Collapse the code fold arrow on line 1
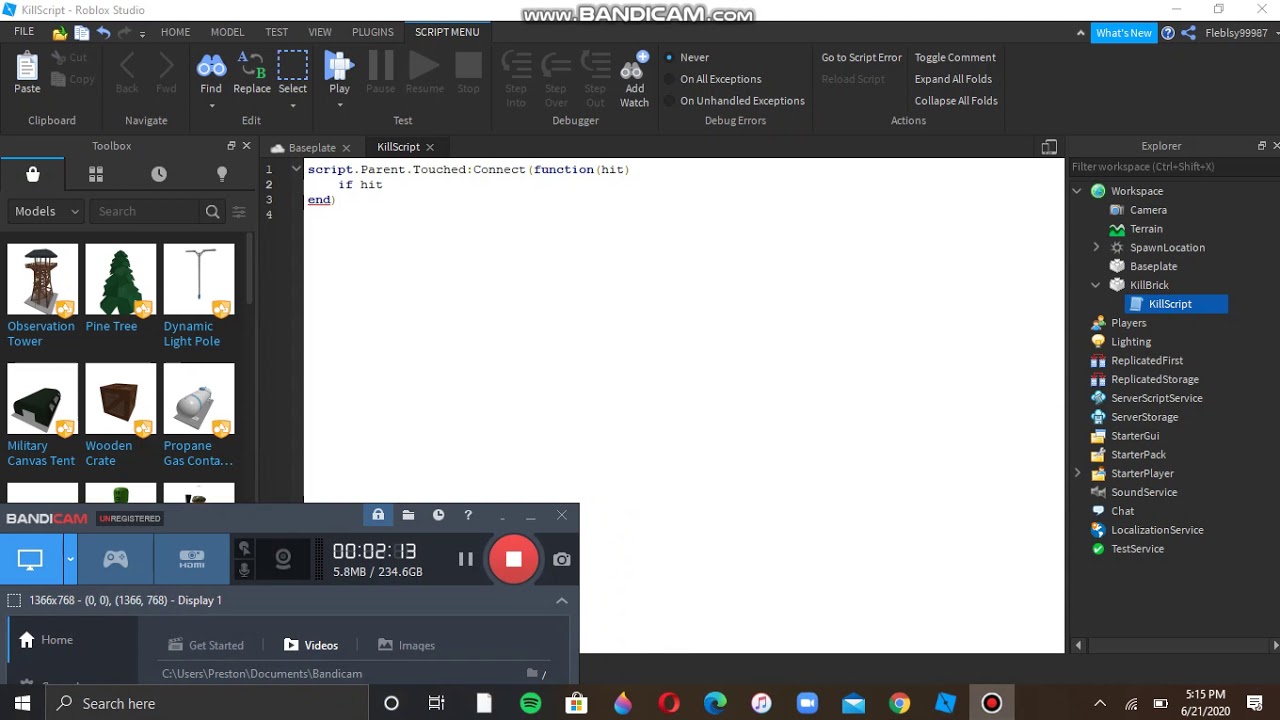 click(x=295, y=169)
